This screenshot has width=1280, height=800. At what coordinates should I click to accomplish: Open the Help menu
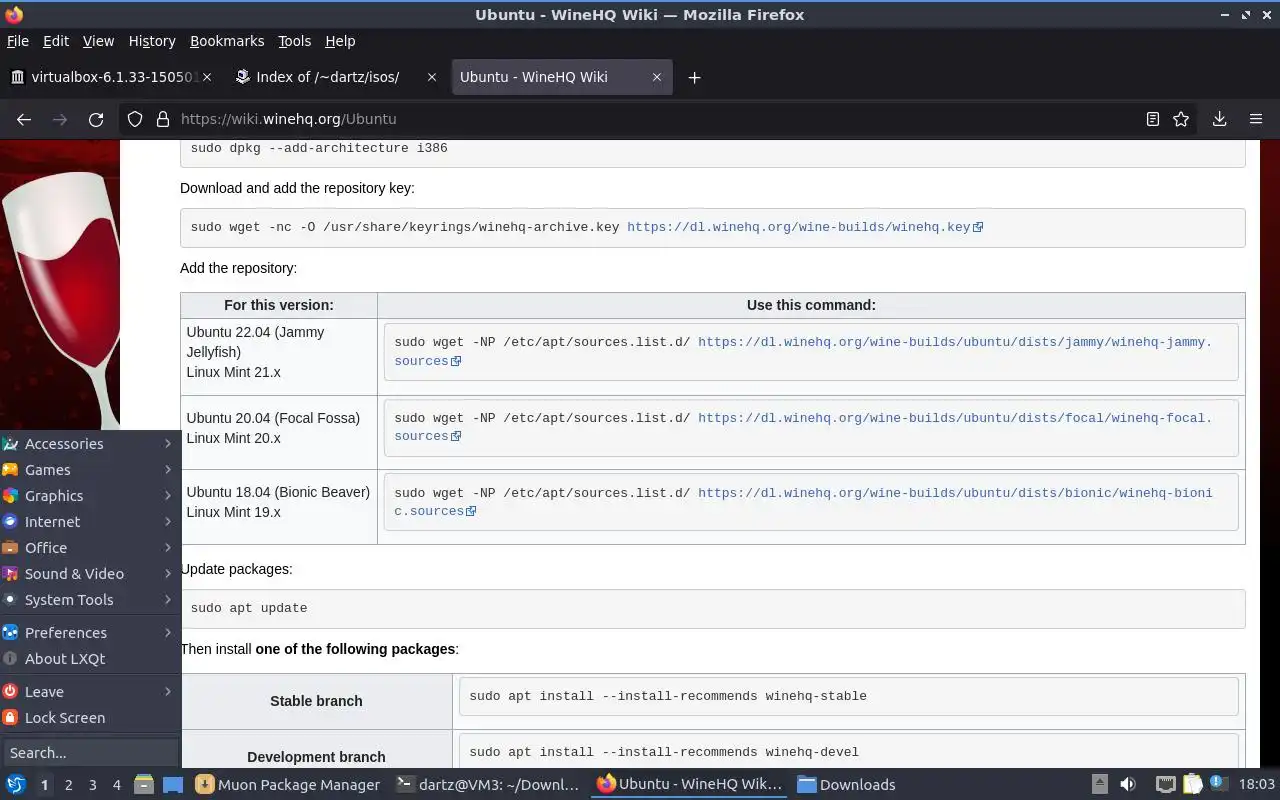[340, 41]
